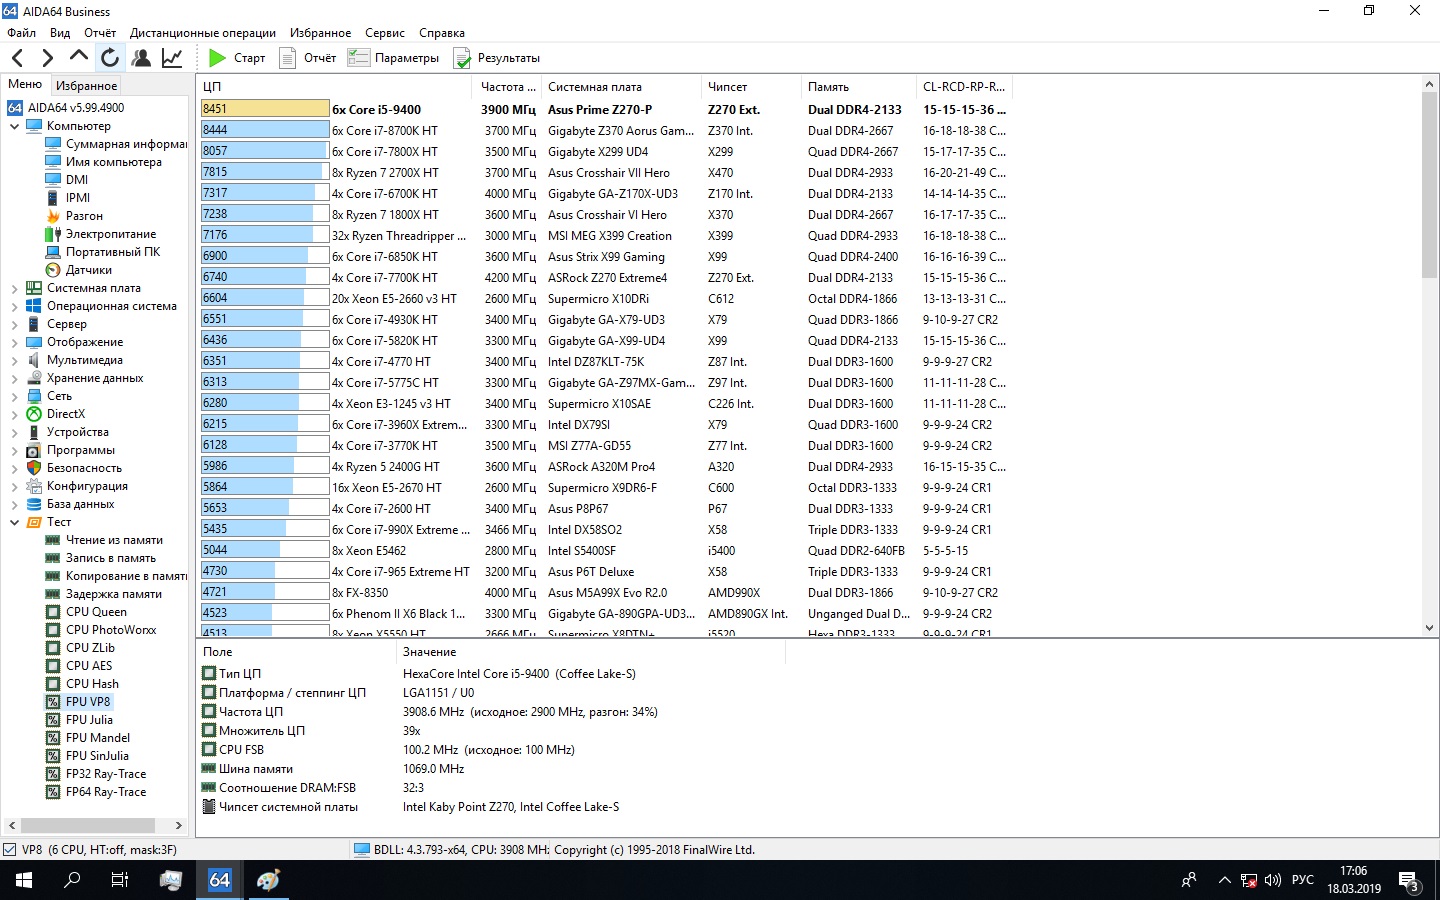This screenshot has width=1440, height=900.
Task: Select the AIDA64 v5.99.4900 root icon
Action: (15, 108)
